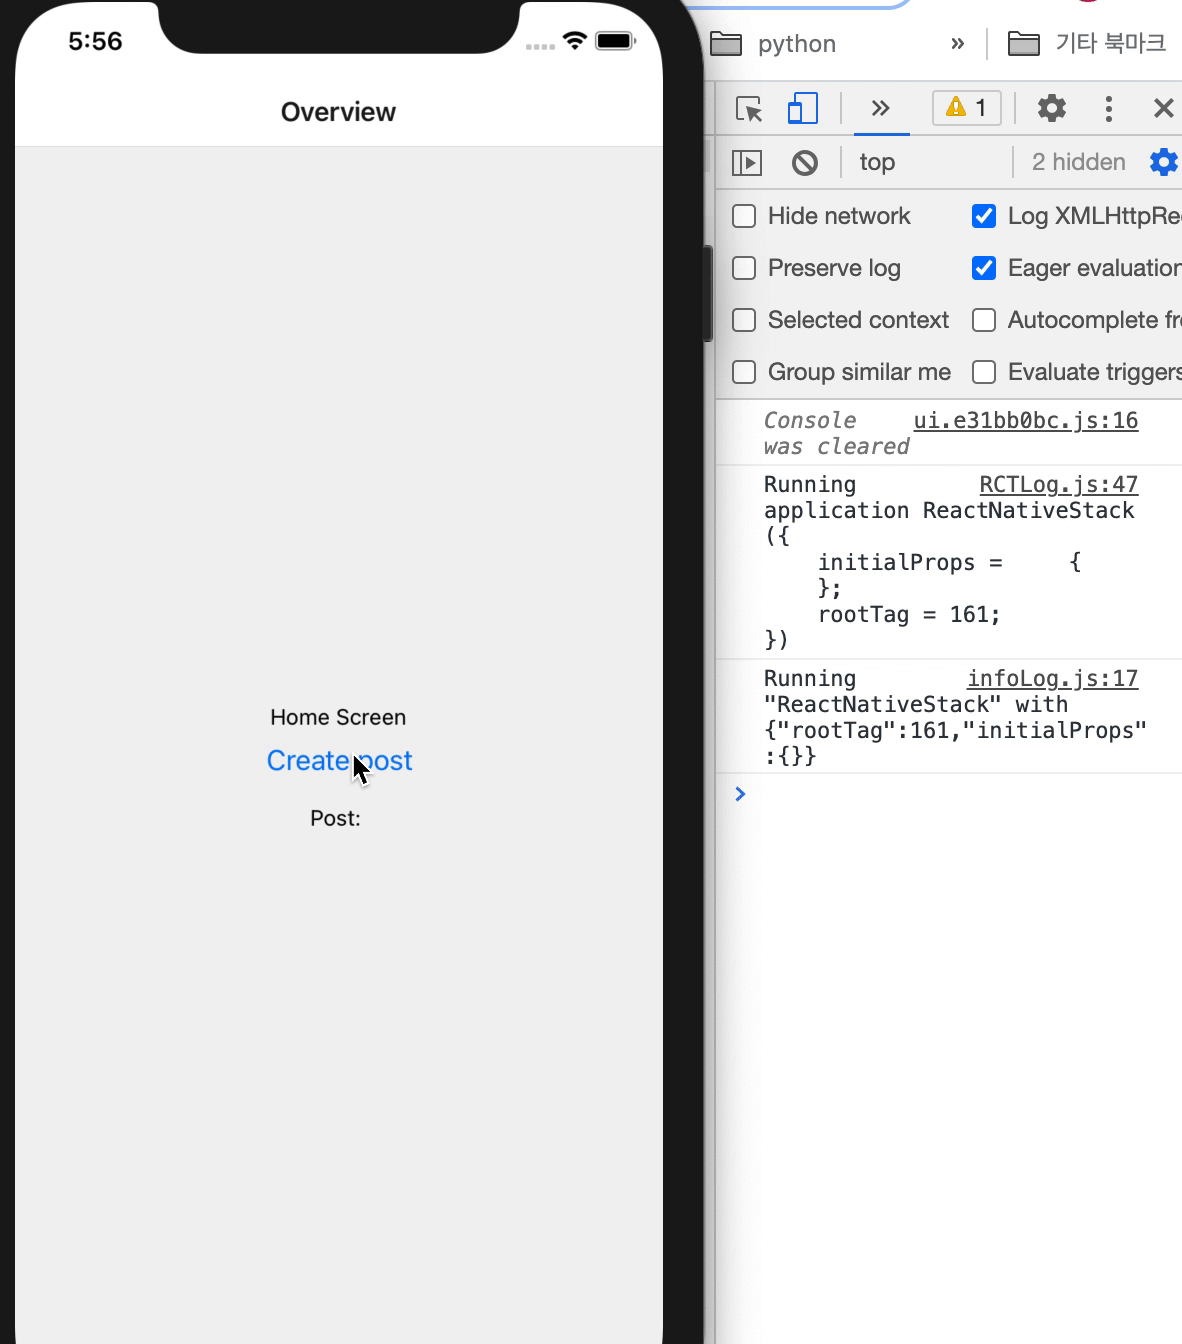Open the 기타 북마크 folder
The width and height of the screenshot is (1182, 1344).
(x=1086, y=43)
